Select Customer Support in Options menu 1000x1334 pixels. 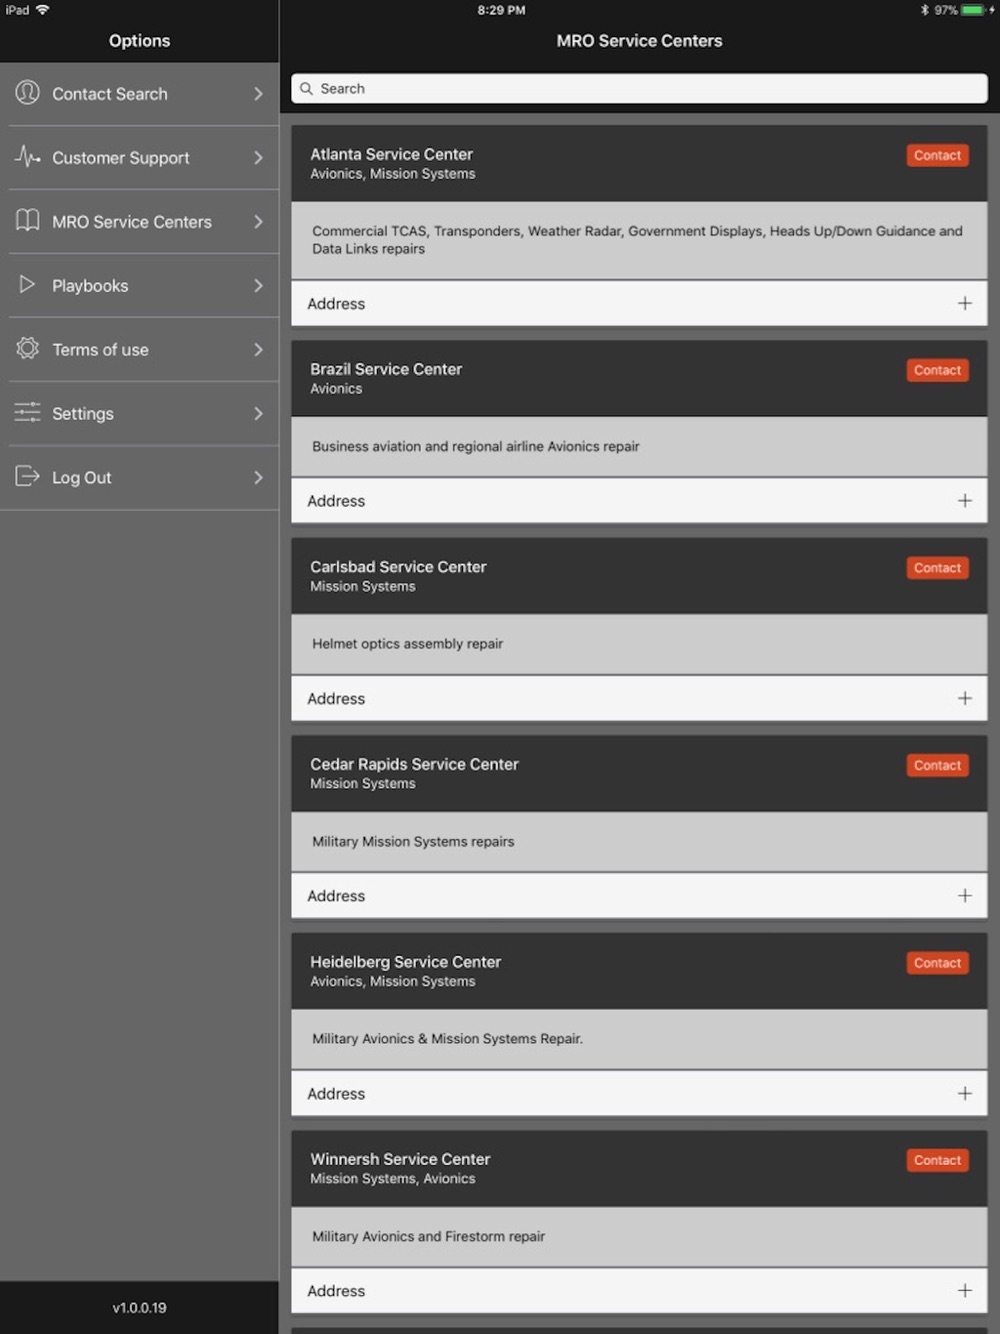point(139,158)
